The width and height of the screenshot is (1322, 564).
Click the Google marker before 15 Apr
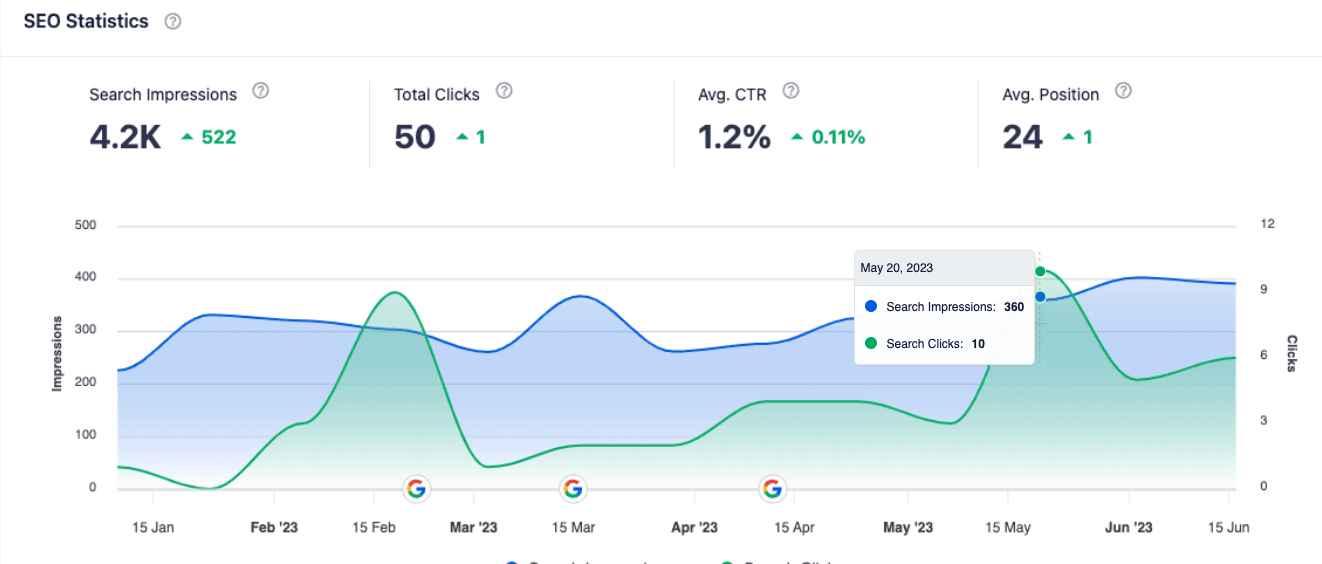[x=772, y=489]
